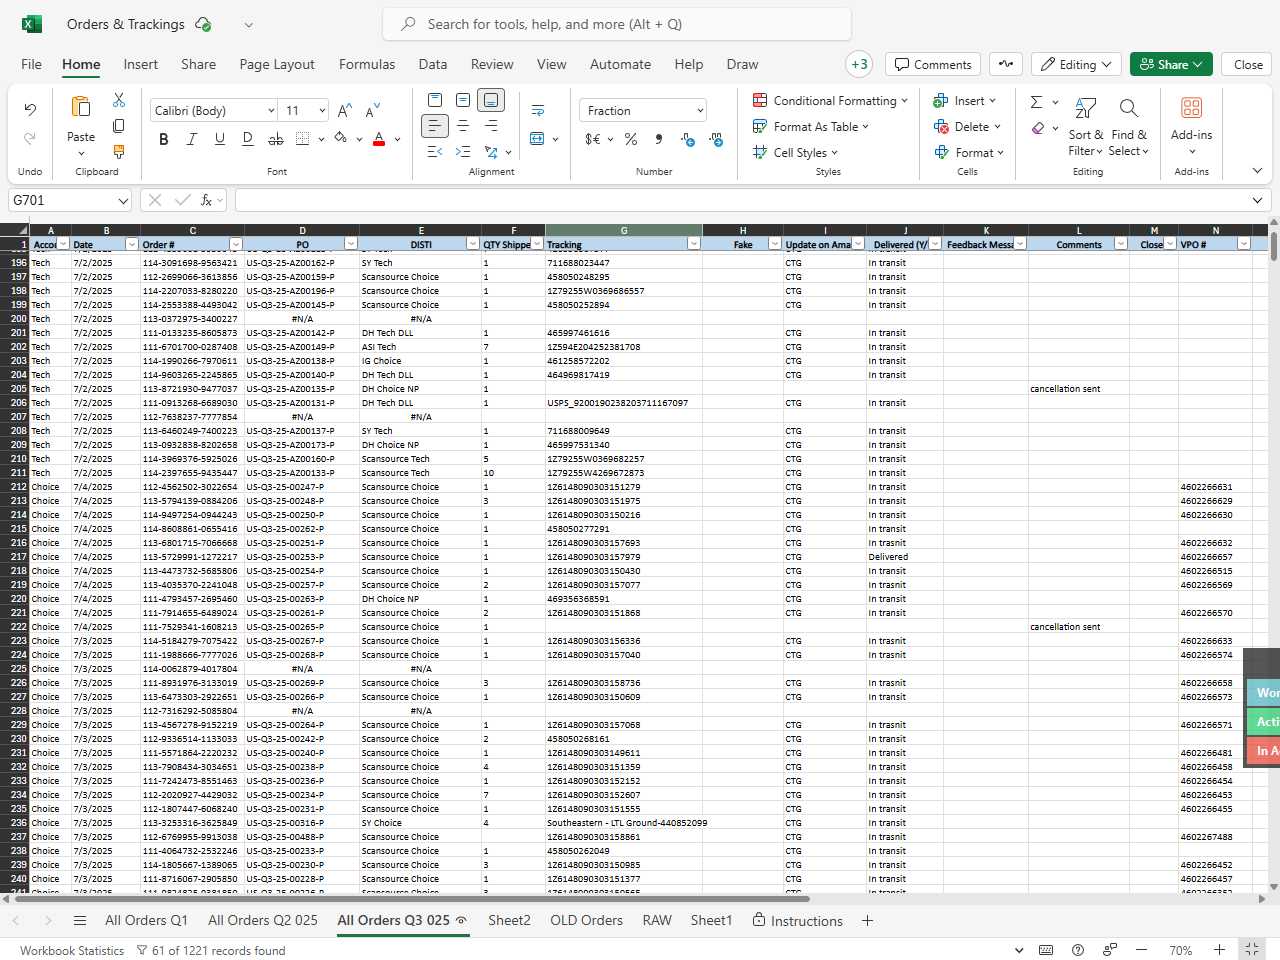
Task: Click the Increase Indent icon
Action: (x=462, y=152)
